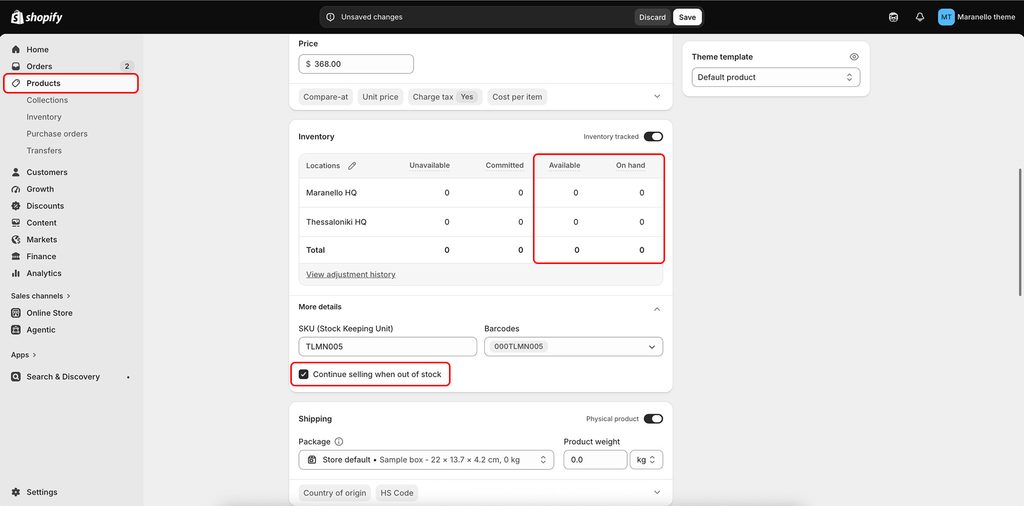Open the Barcodes dropdown
The width and height of the screenshot is (1024, 506).
click(573, 347)
